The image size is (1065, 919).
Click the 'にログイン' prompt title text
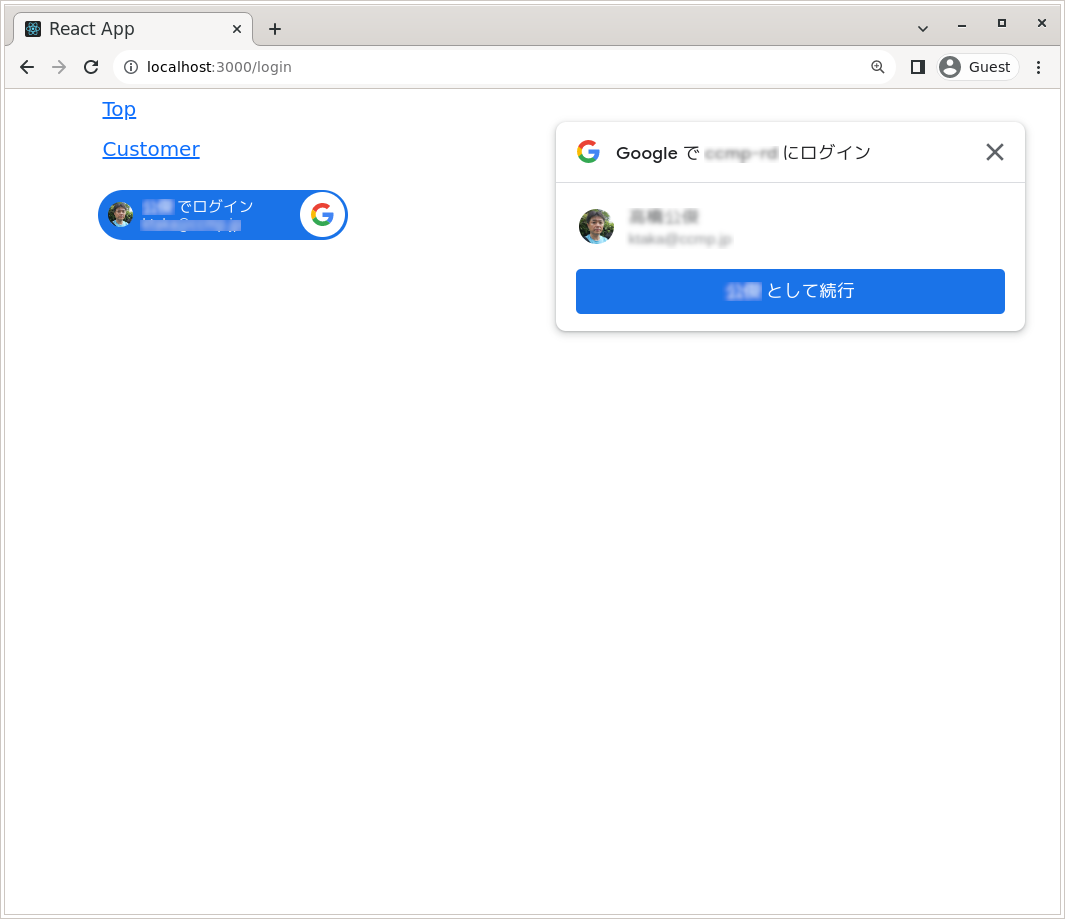click(x=826, y=153)
